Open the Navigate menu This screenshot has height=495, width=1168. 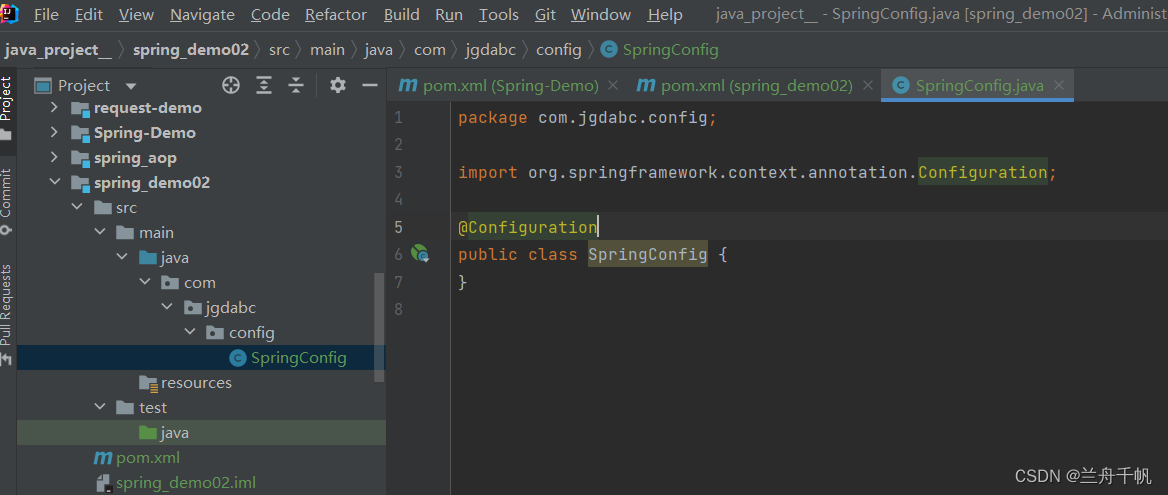point(202,15)
